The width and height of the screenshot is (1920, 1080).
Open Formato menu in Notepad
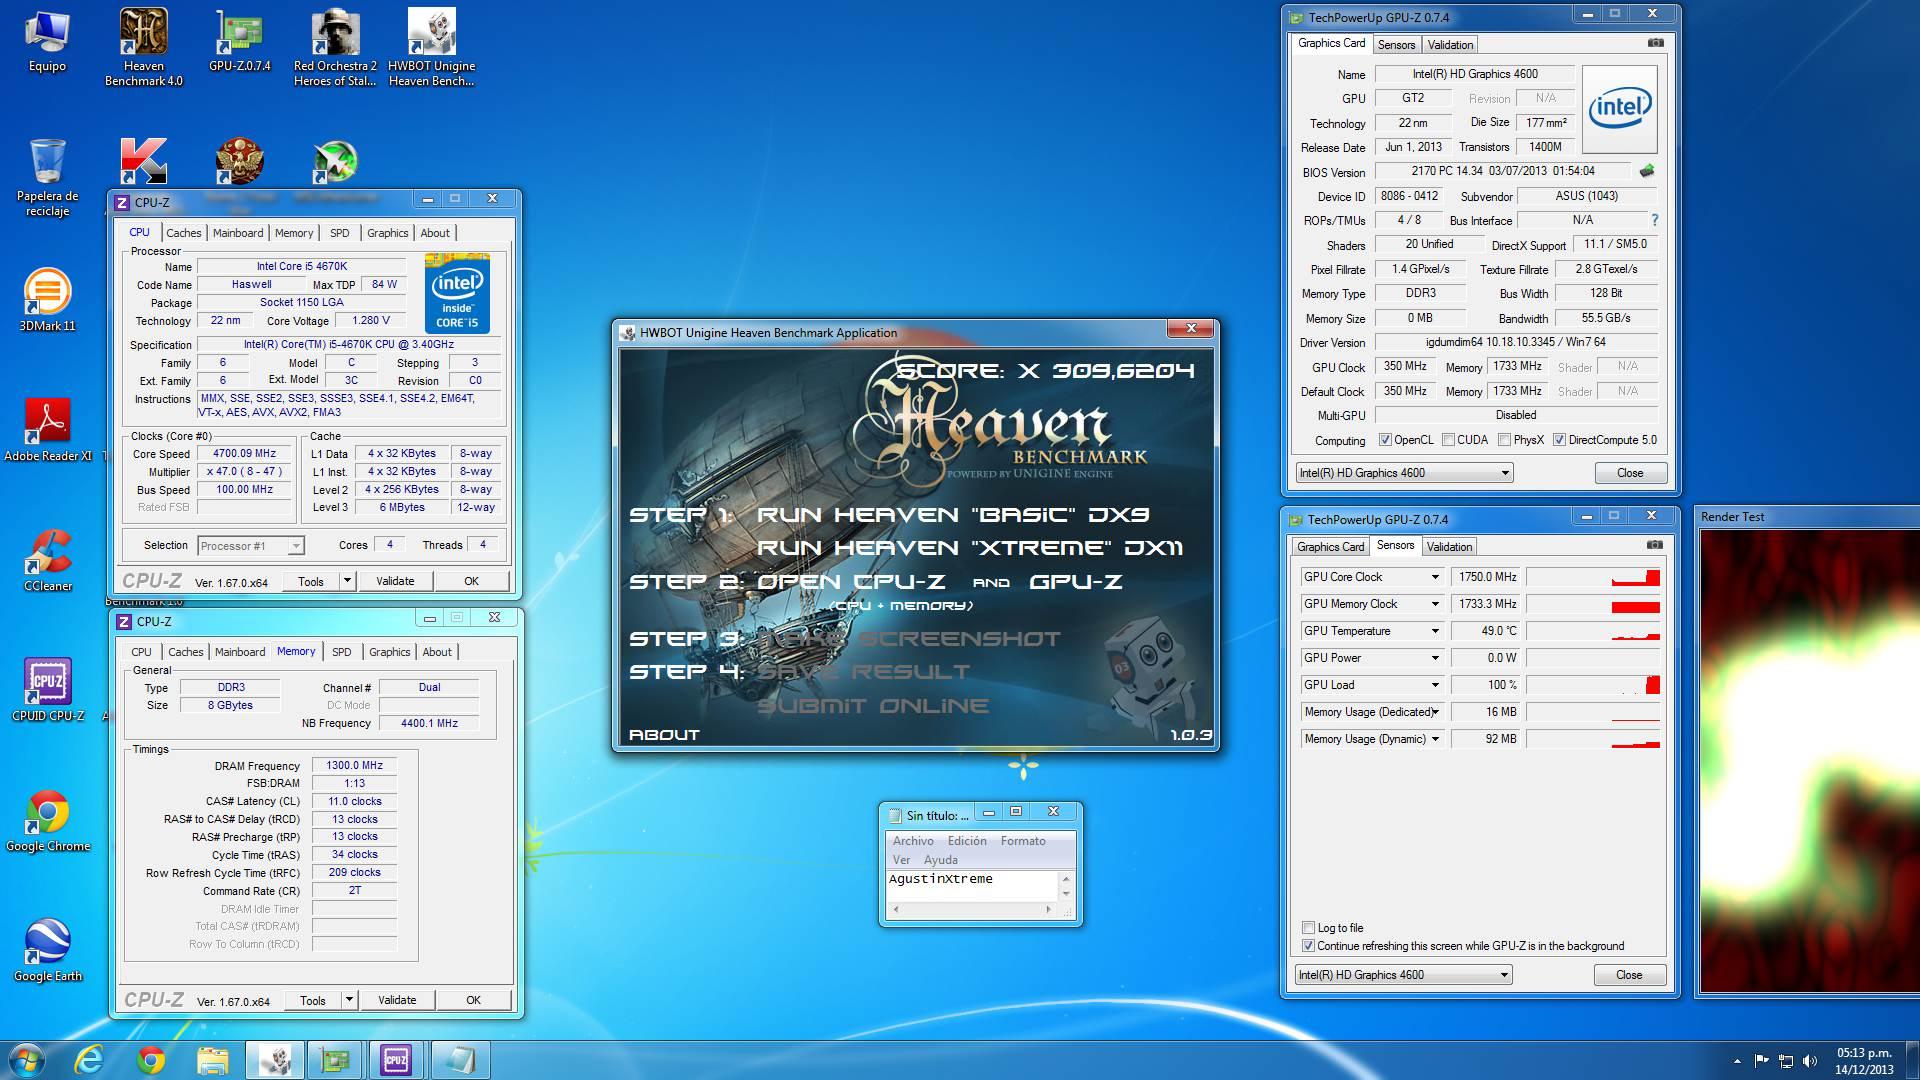[1023, 841]
